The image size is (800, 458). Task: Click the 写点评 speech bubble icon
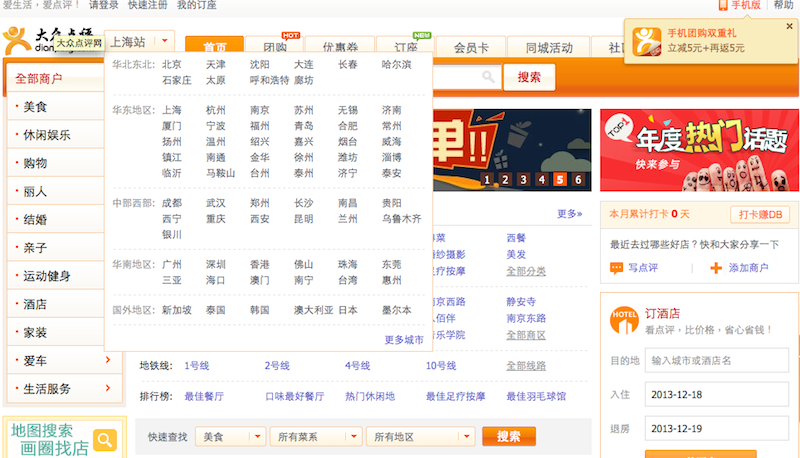pos(616,268)
